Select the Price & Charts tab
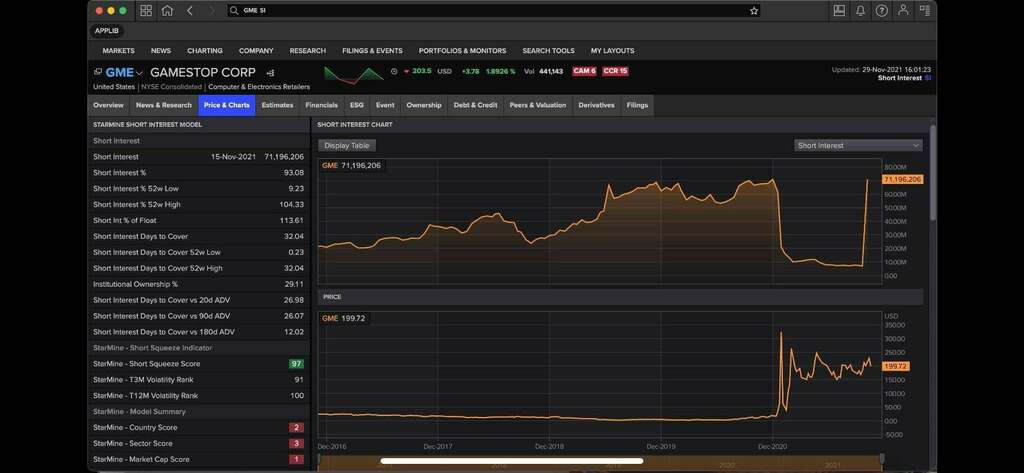1024x473 pixels. (x=227, y=105)
